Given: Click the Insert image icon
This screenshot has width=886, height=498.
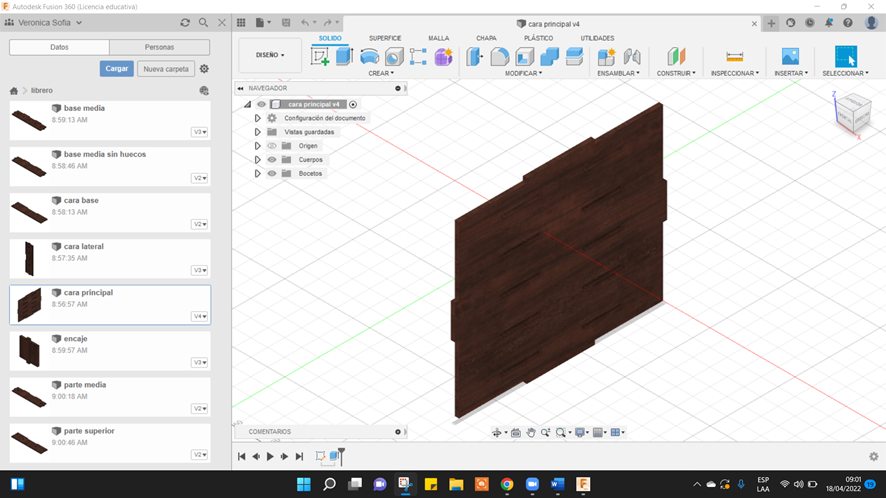Looking at the screenshot, I should pyautogui.click(x=790, y=57).
